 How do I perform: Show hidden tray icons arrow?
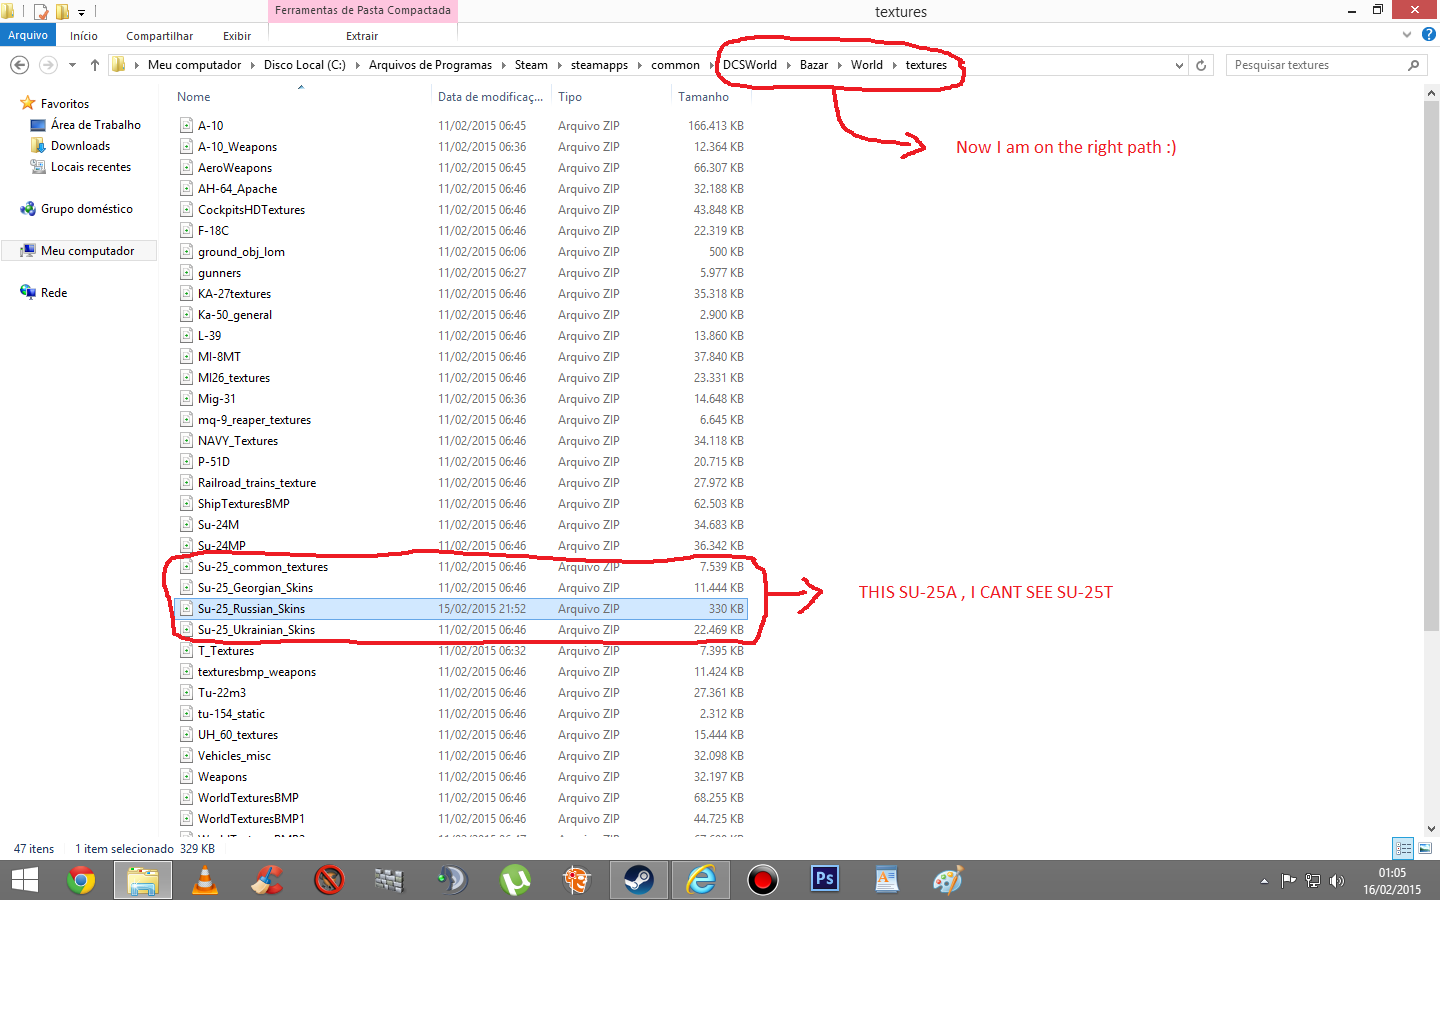point(1264,881)
